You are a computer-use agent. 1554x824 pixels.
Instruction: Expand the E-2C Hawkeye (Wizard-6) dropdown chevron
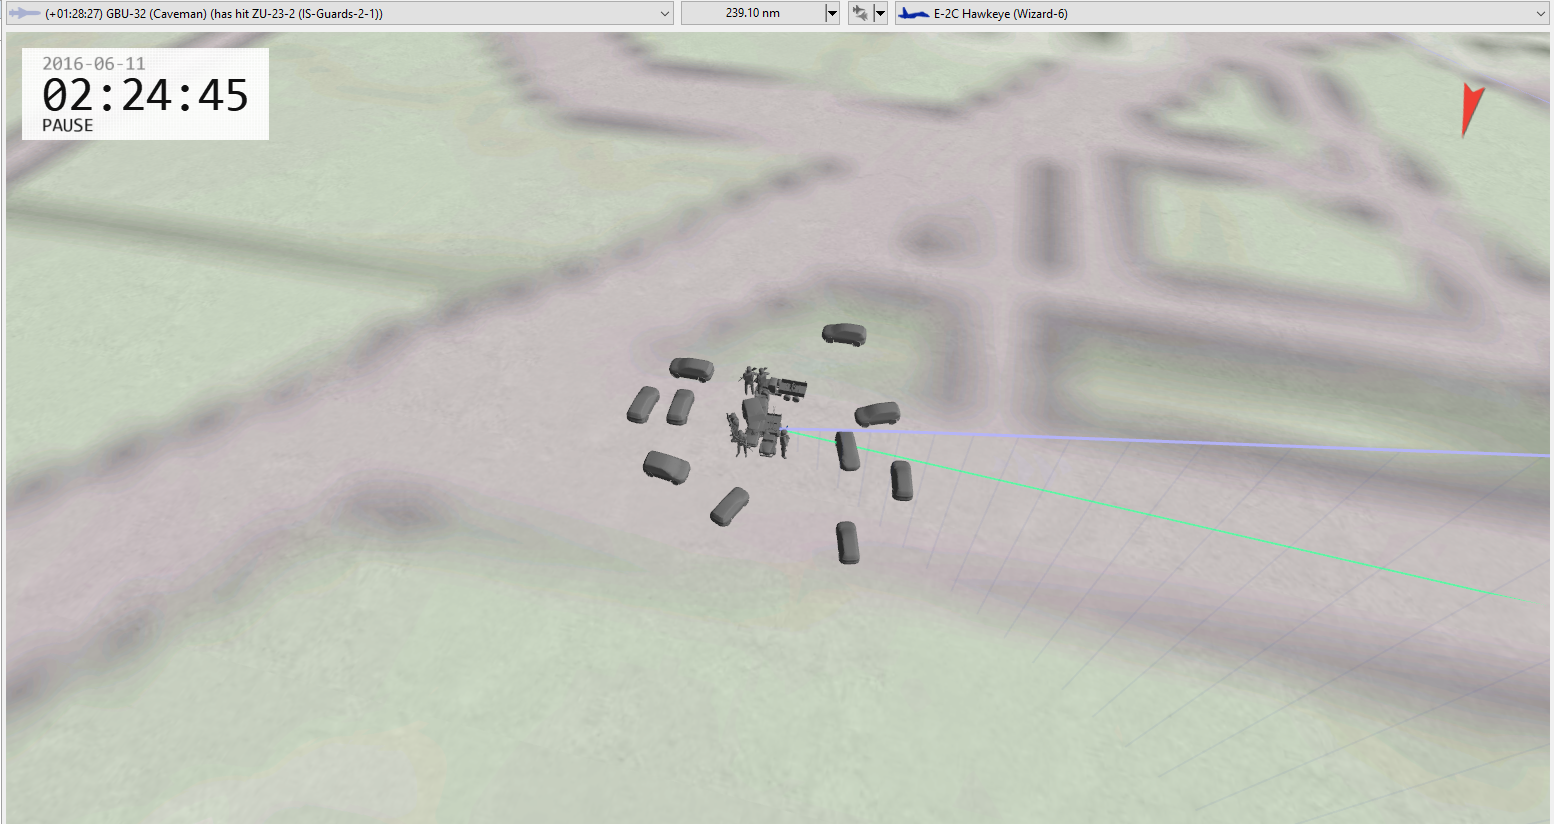coord(1540,14)
